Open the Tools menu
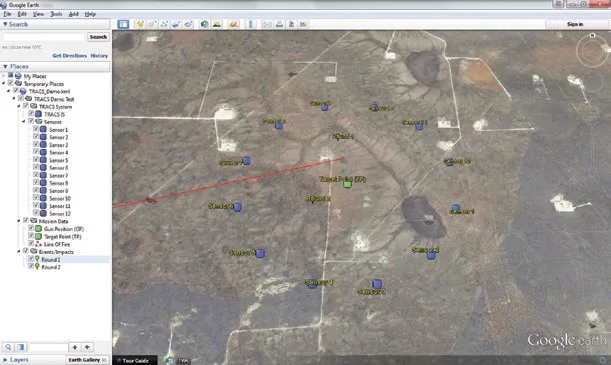 pos(56,14)
